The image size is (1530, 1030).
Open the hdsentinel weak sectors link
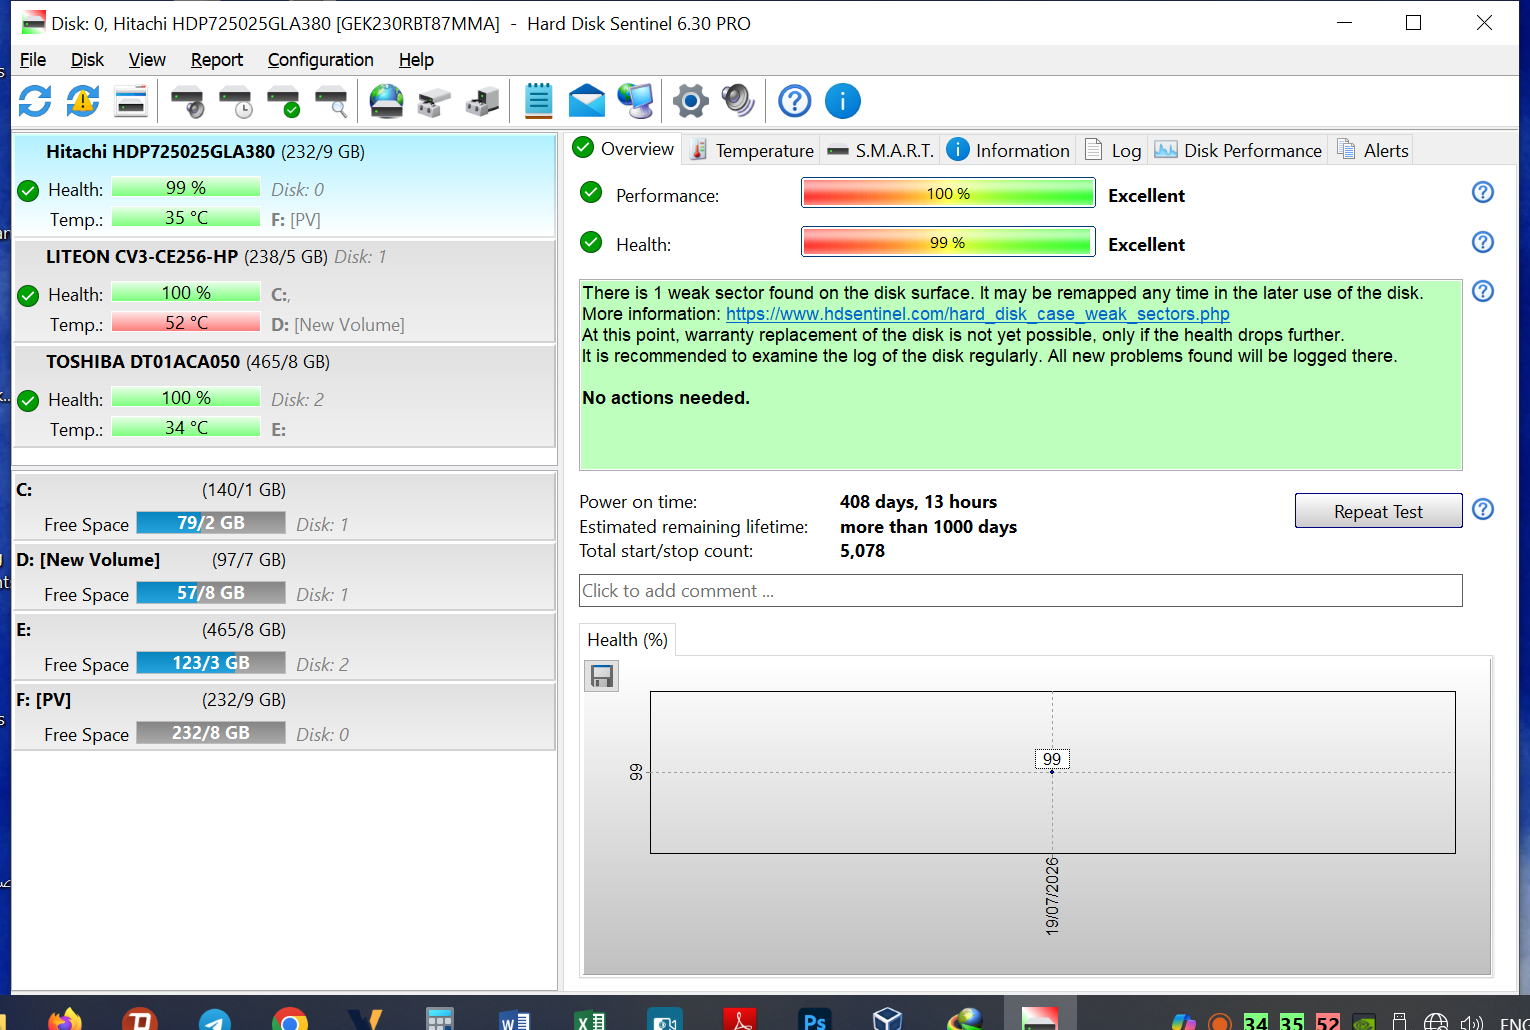tap(978, 314)
